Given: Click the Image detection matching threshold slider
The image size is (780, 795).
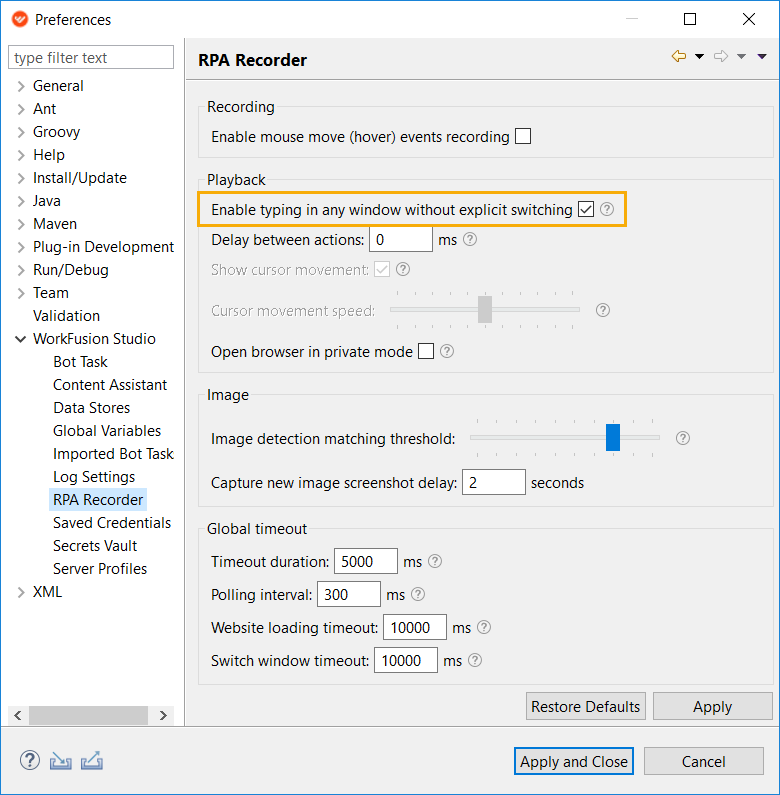Looking at the screenshot, I should [564, 438].
